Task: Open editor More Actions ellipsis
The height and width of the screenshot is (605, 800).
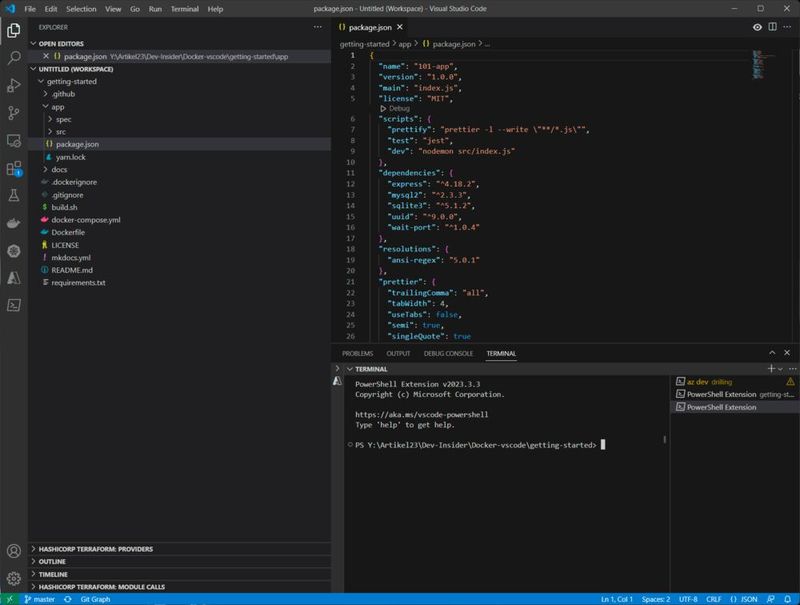Action: pos(787,27)
